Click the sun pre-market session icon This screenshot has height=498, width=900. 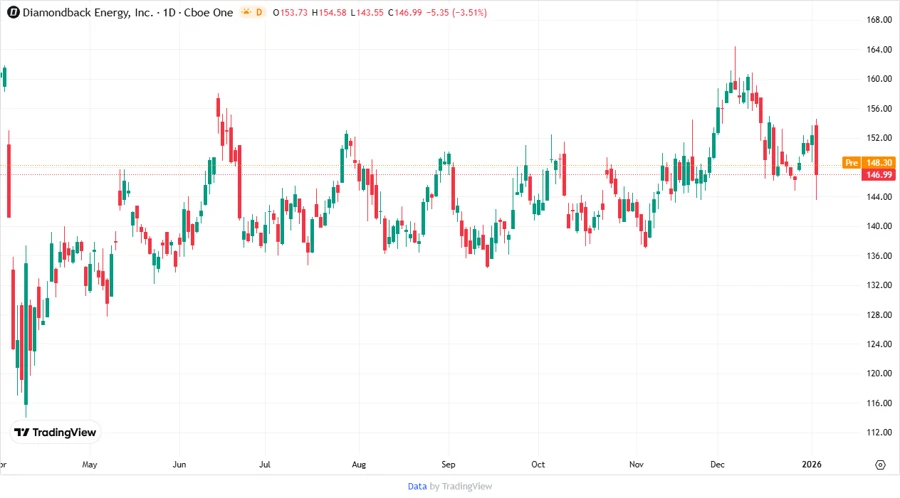(246, 12)
